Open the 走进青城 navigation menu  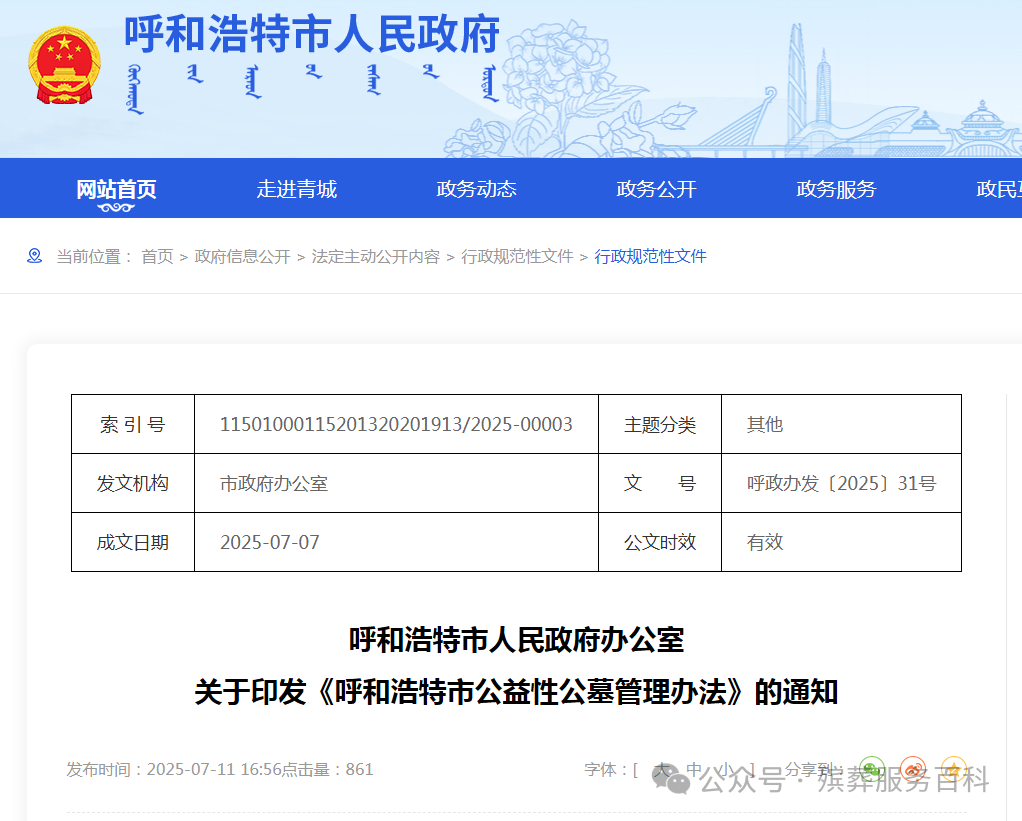tap(297, 188)
